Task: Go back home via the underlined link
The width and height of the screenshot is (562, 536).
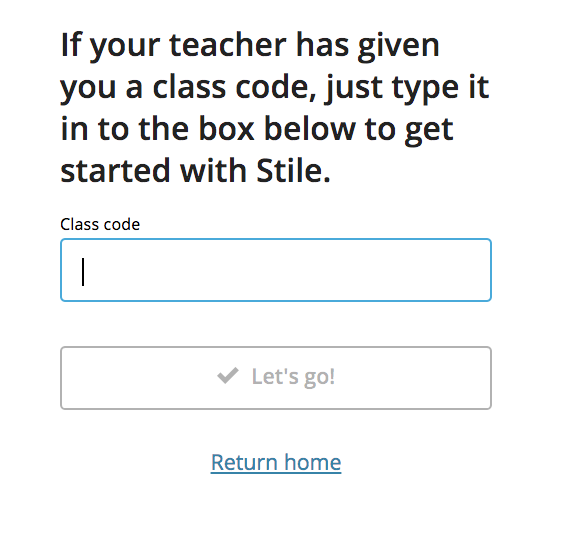Action: [x=276, y=462]
